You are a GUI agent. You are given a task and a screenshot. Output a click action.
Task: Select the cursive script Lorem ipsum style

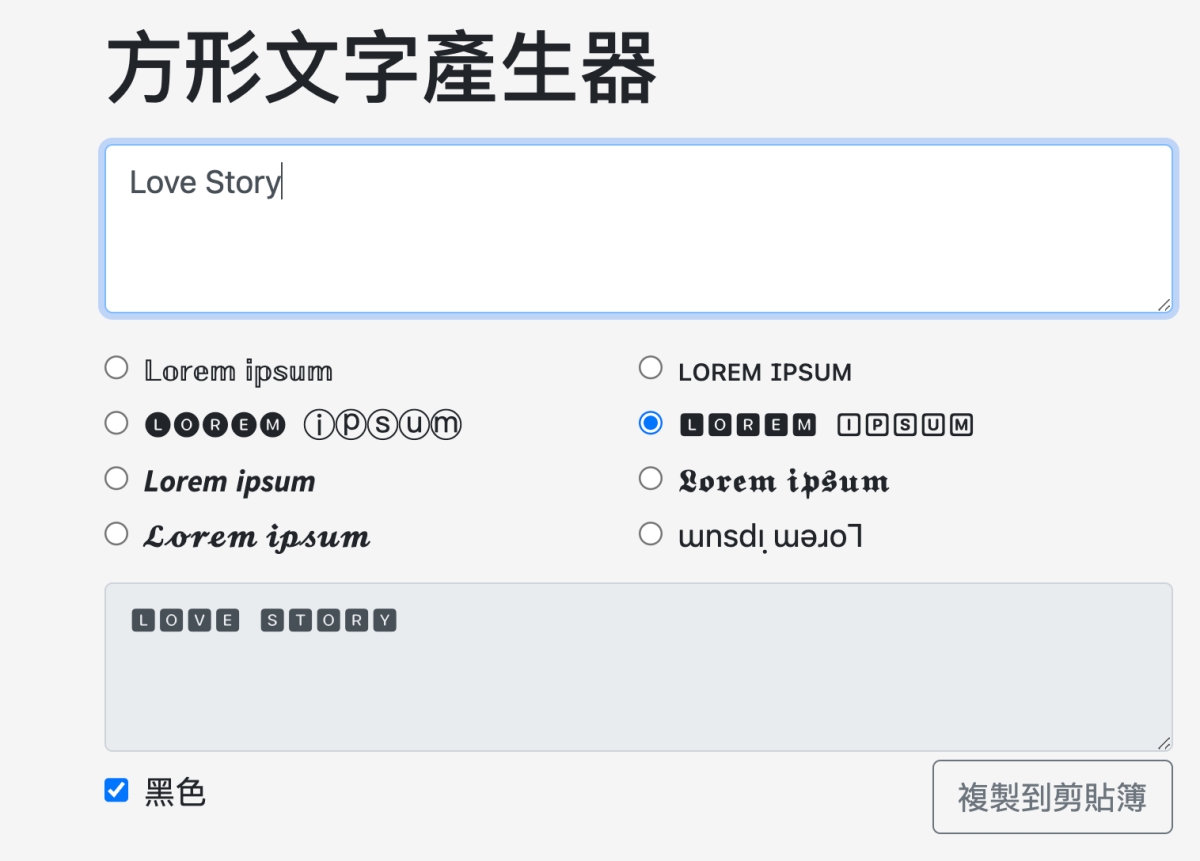point(116,534)
